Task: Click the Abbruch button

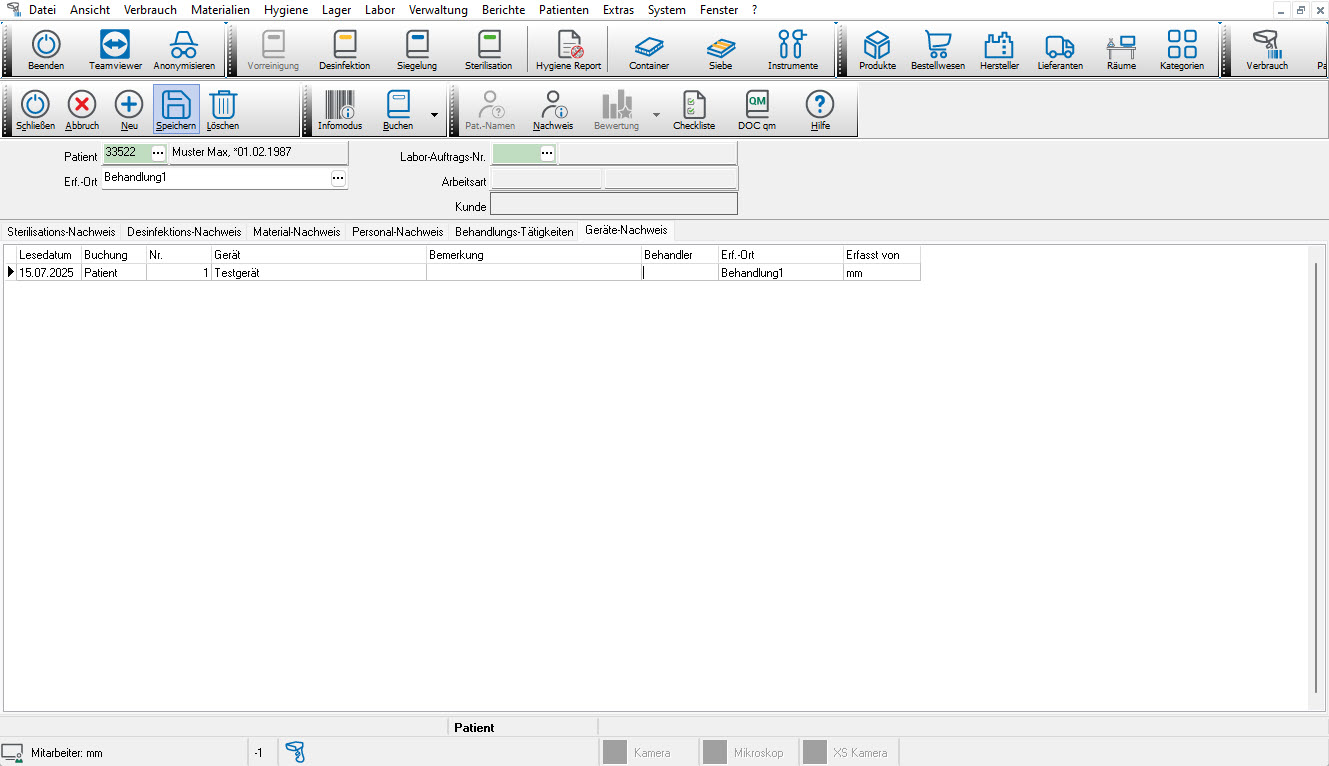Action: (x=82, y=109)
